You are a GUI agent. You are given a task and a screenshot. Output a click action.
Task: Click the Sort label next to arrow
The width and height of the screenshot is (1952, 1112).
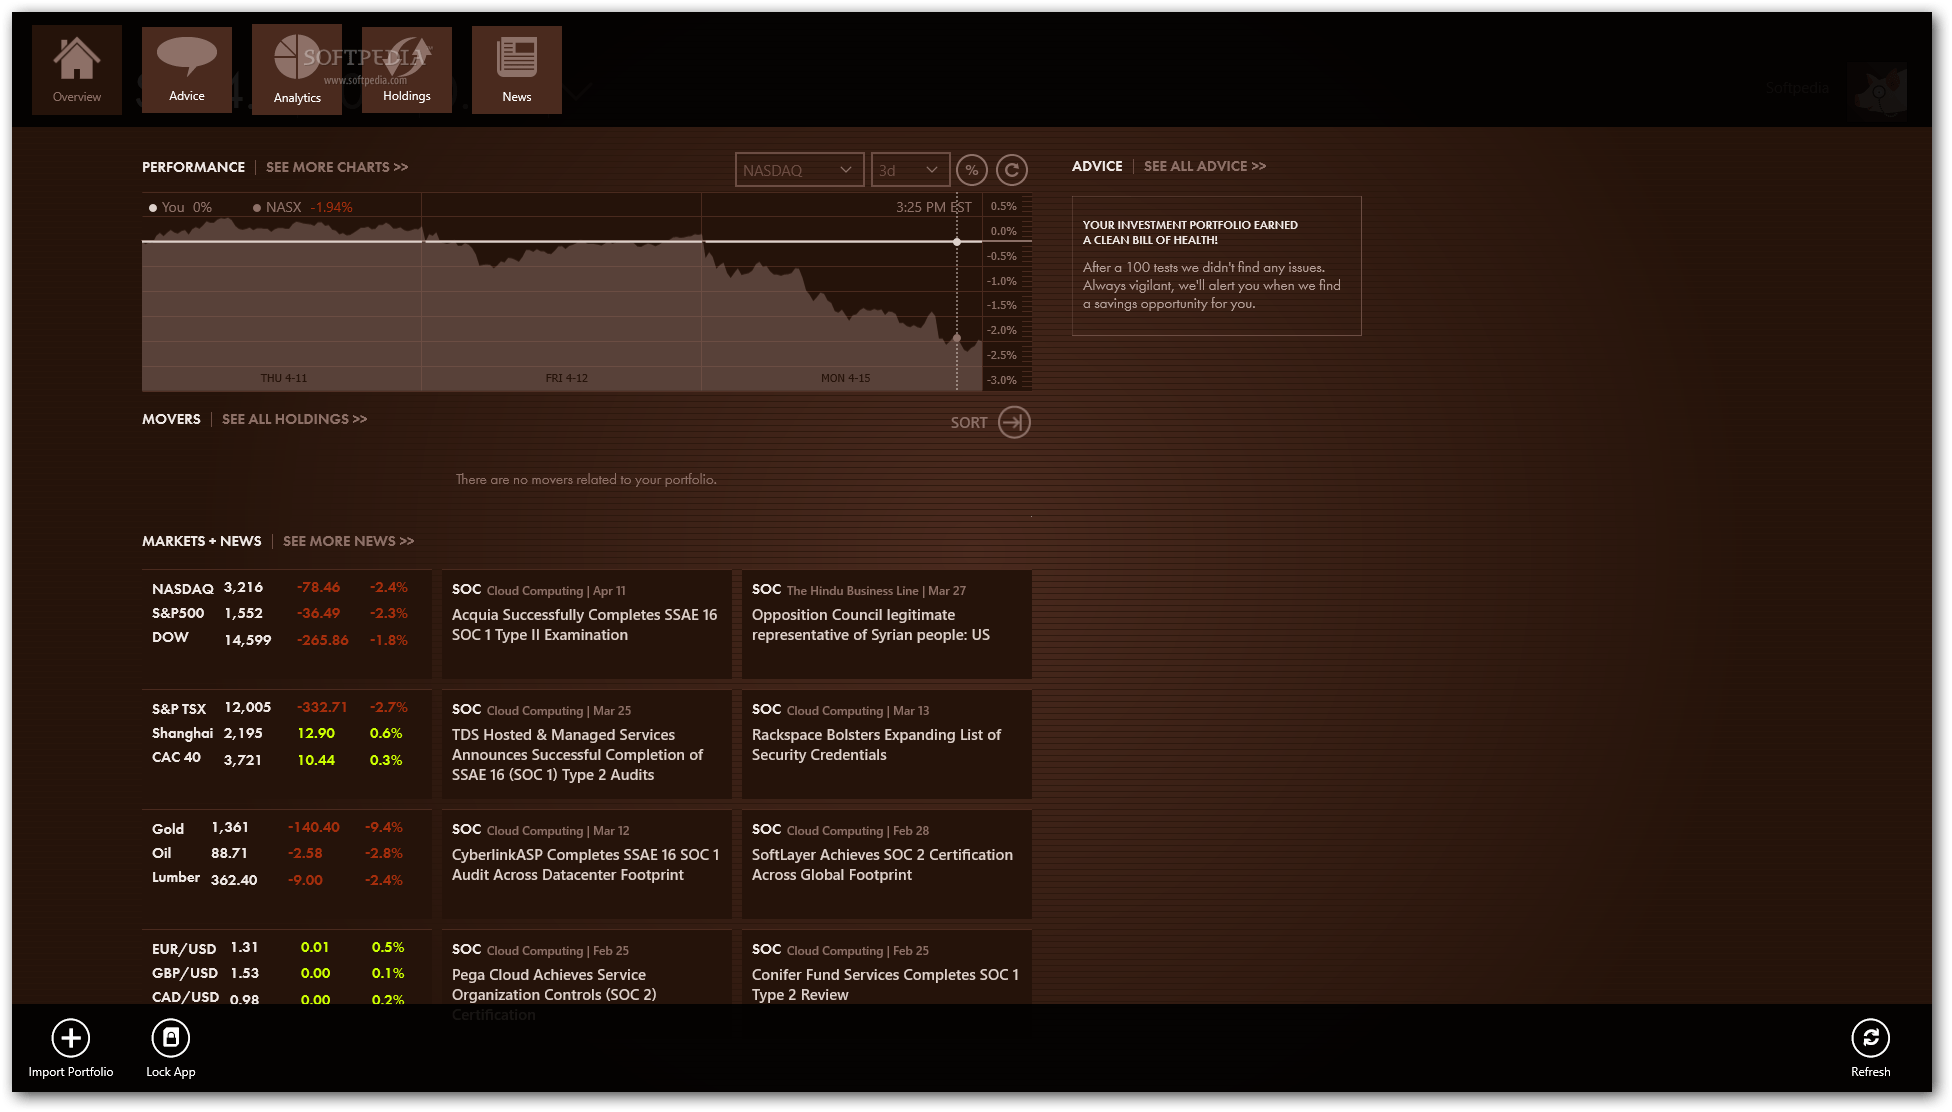point(969,423)
